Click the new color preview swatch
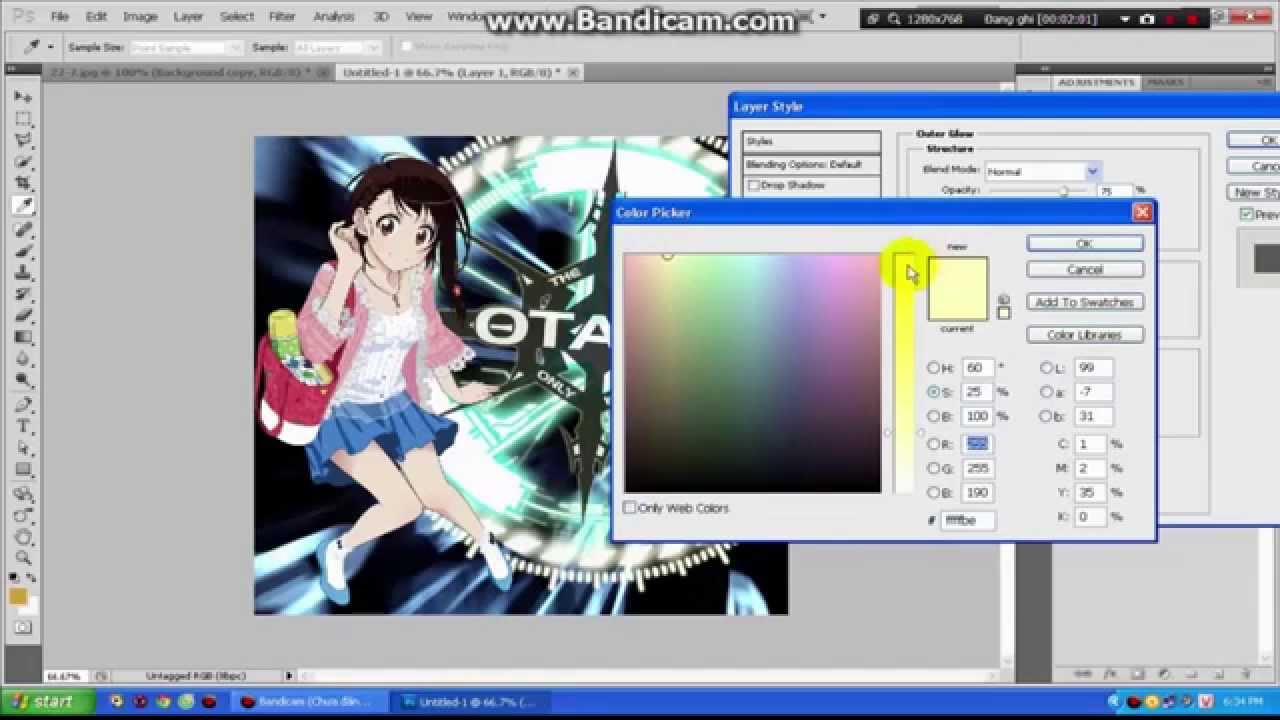Viewport: 1280px width, 720px height. click(x=957, y=273)
